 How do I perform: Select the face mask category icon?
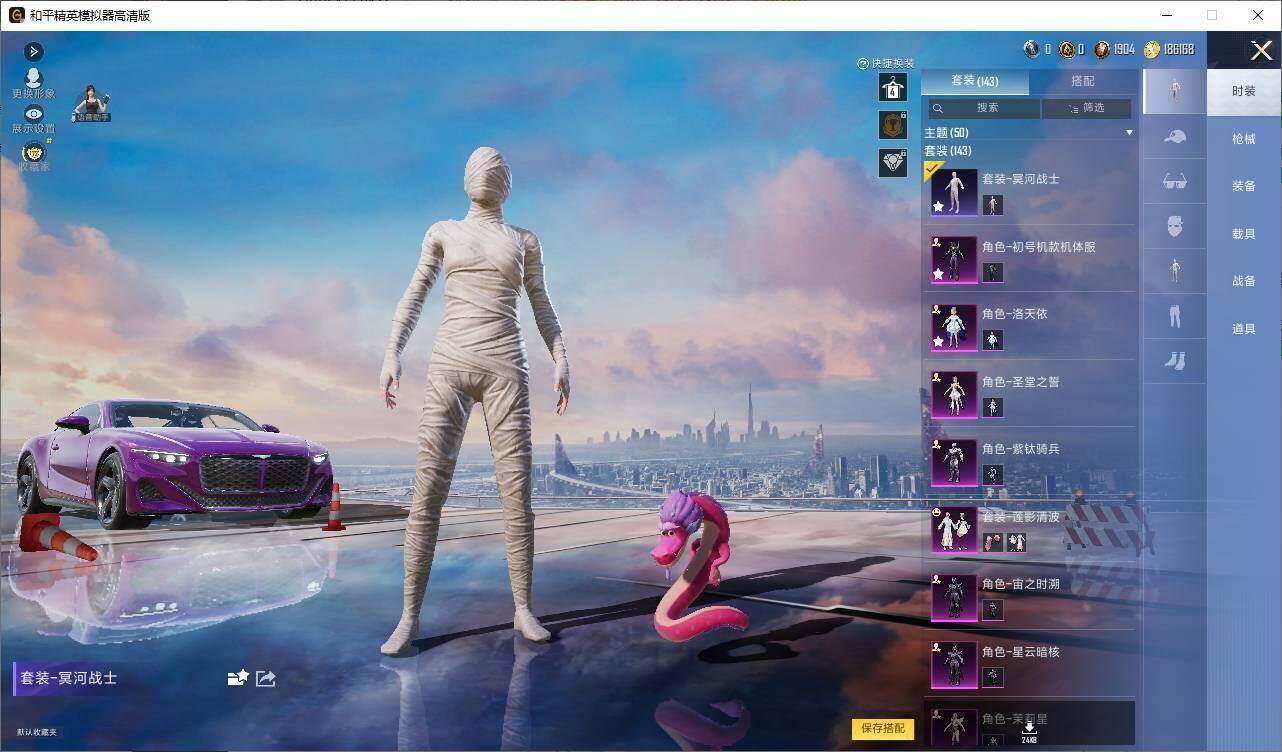[x=1175, y=226]
